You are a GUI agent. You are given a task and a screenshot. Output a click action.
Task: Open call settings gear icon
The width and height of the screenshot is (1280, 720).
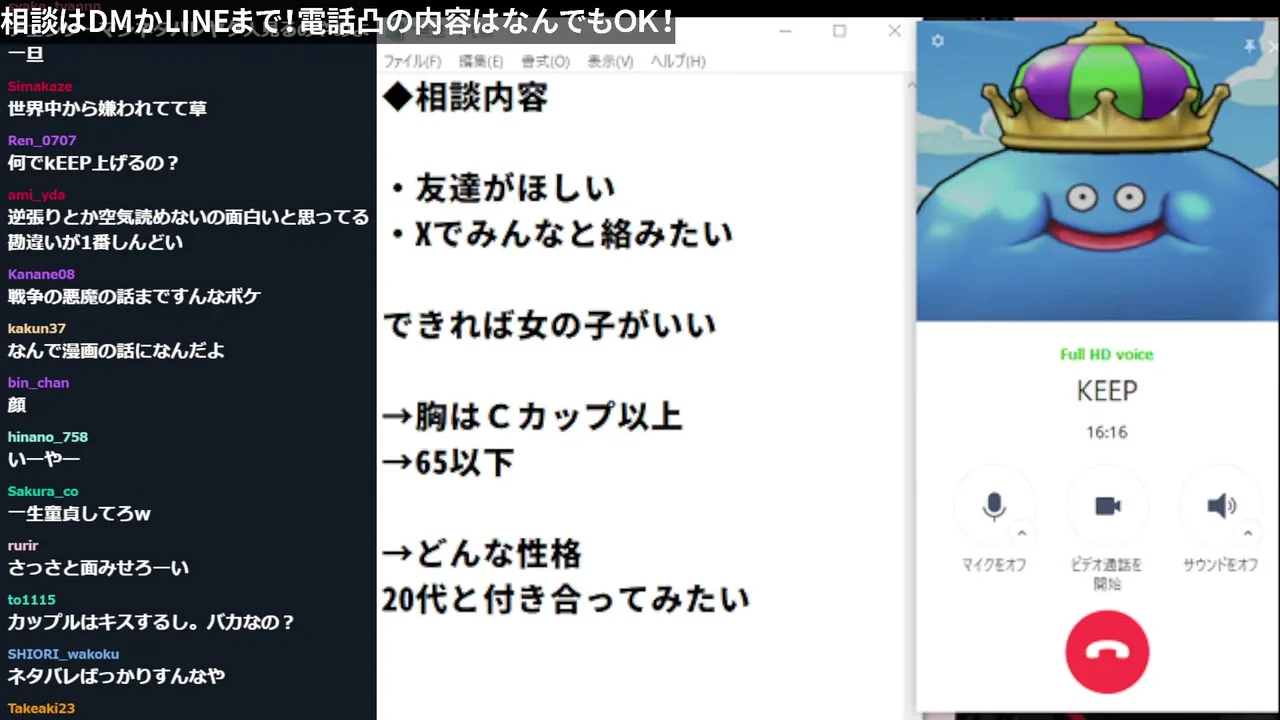937,41
